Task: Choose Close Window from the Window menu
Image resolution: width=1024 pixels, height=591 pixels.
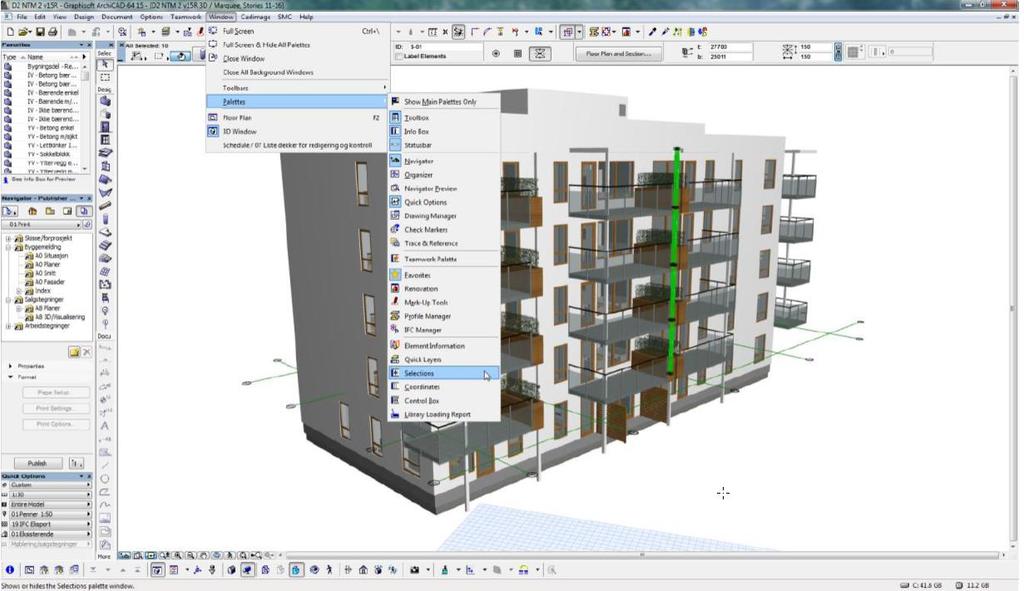Action: pos(296,58)
